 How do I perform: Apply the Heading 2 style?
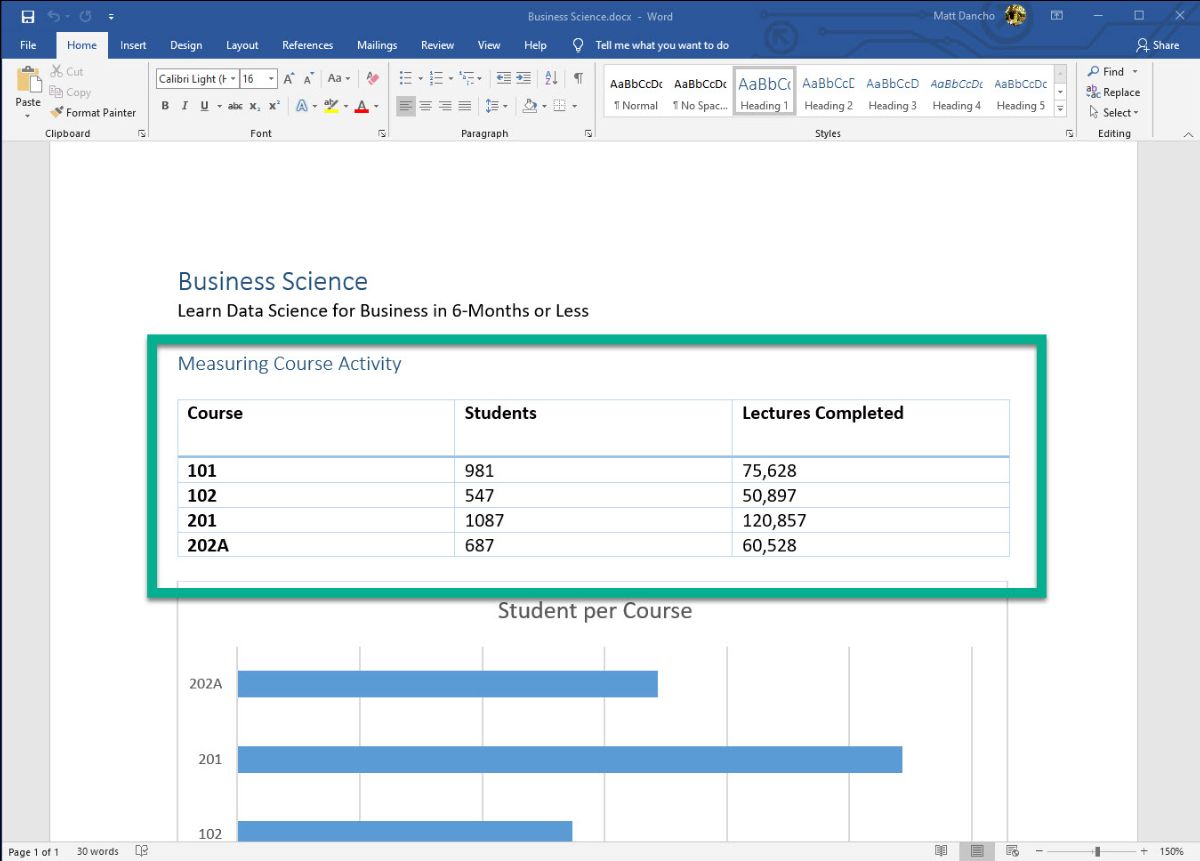click(x=829, y=93)
